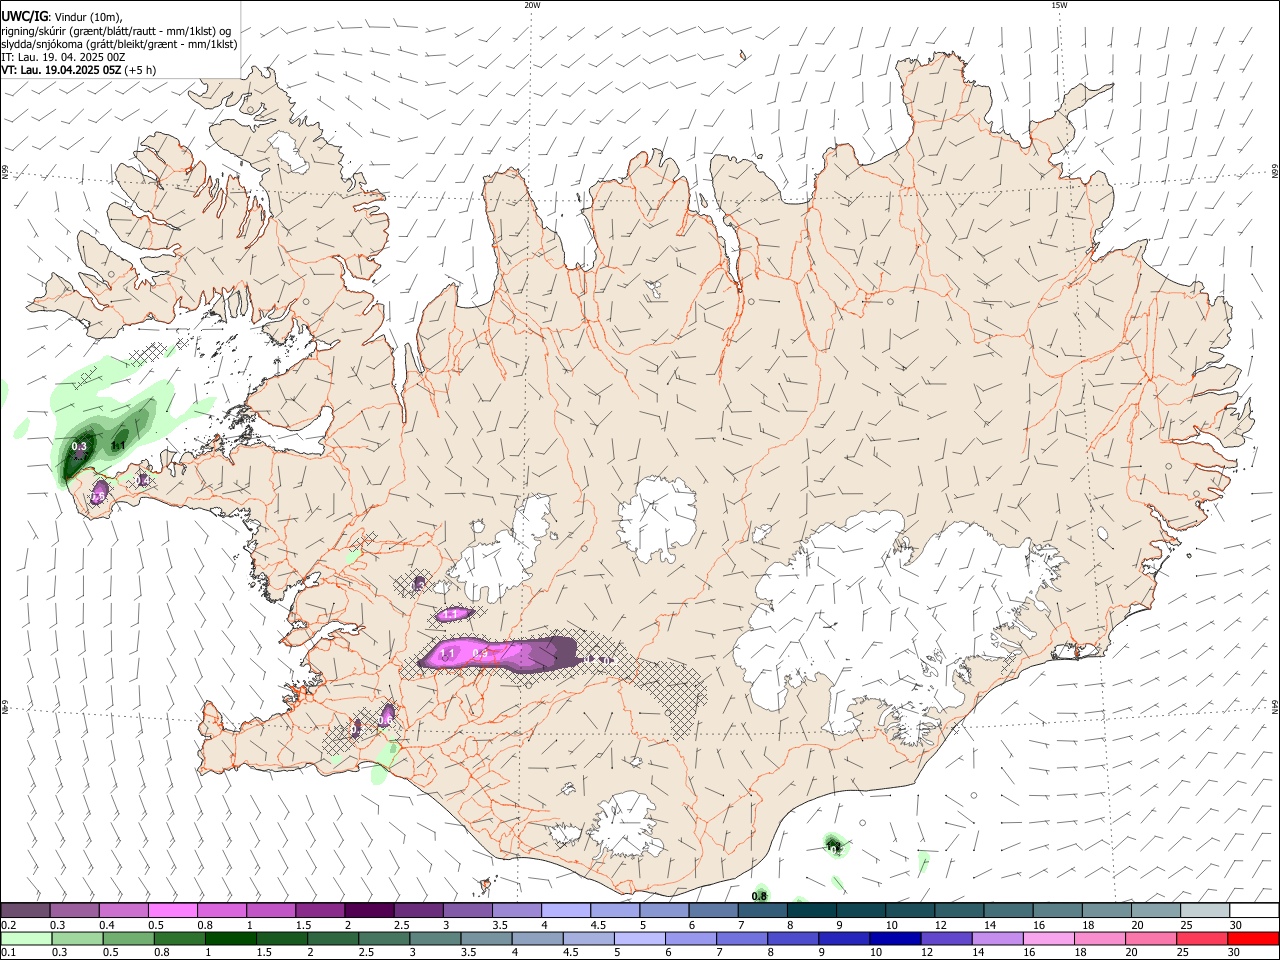Select the grey-teal swatch labelled 20

coord(1156,911)
